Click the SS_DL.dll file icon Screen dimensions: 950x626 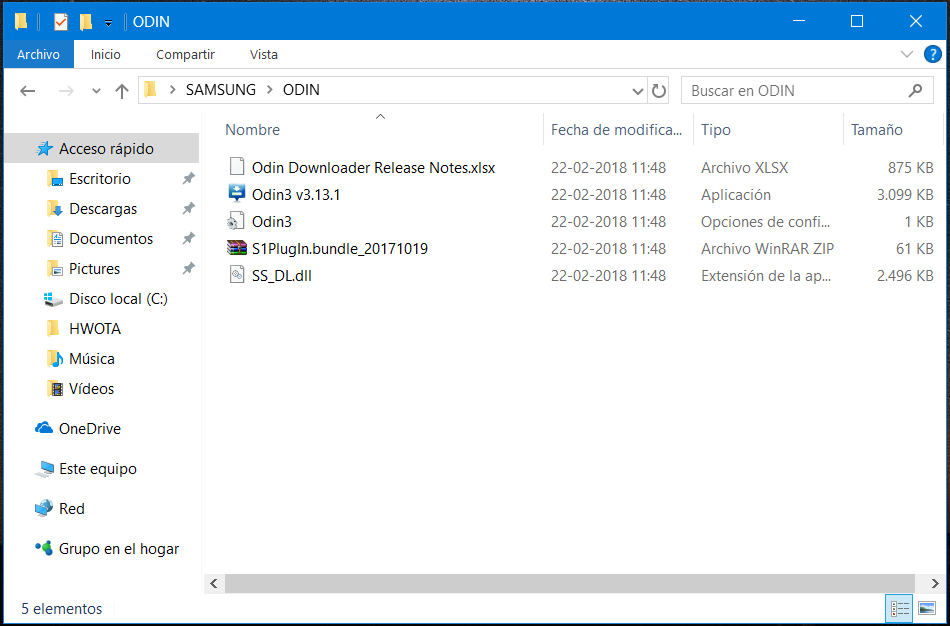236,276
